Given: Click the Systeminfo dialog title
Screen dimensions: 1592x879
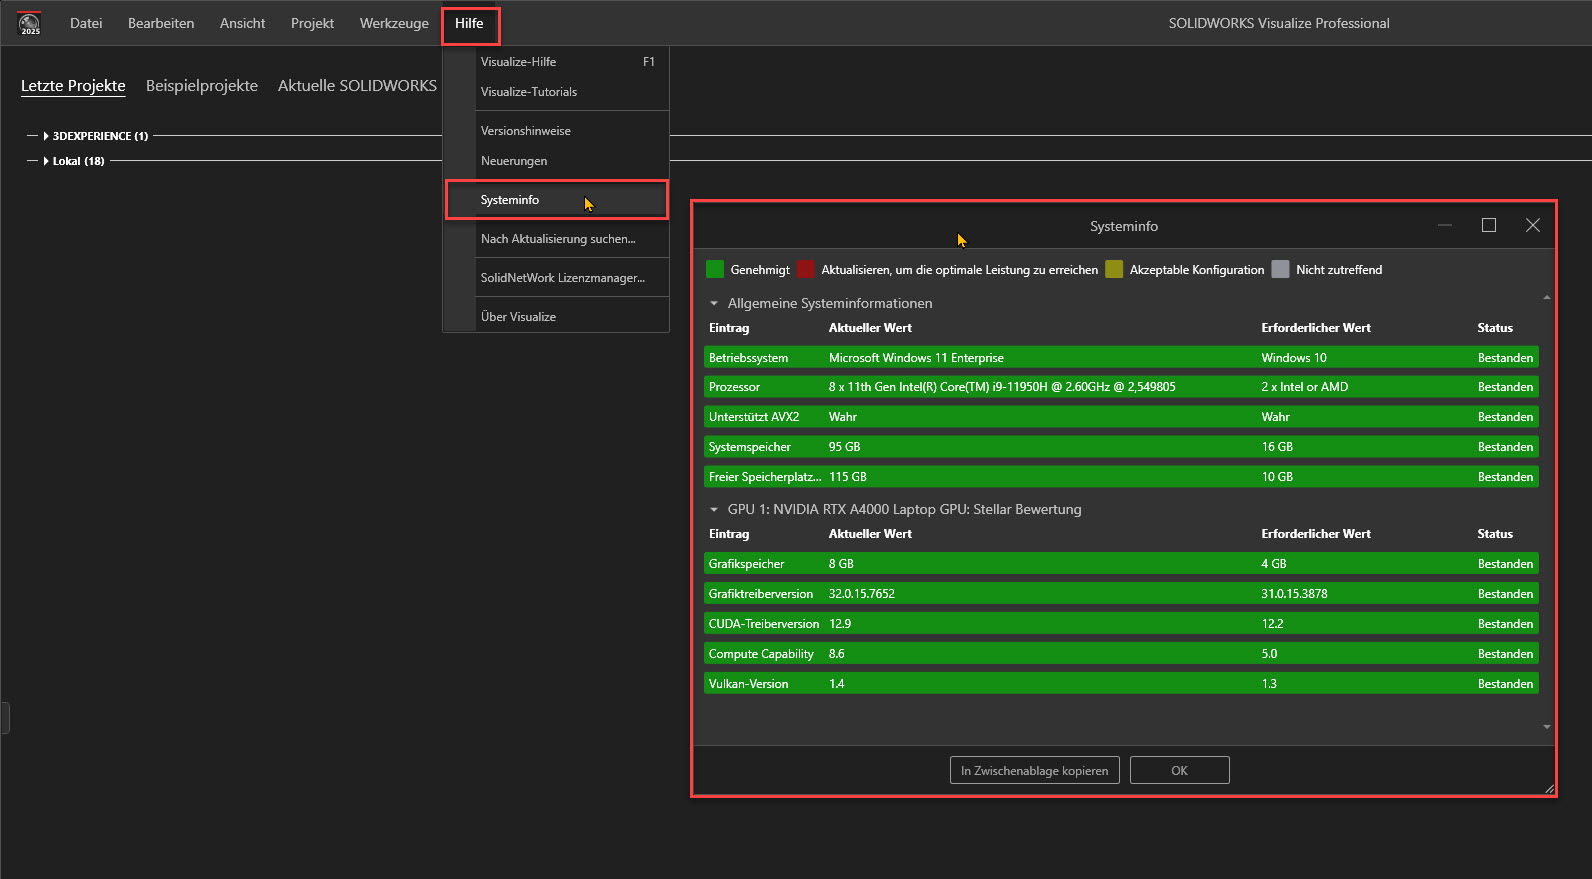Looking at the screenshot, I should 1124,226.
